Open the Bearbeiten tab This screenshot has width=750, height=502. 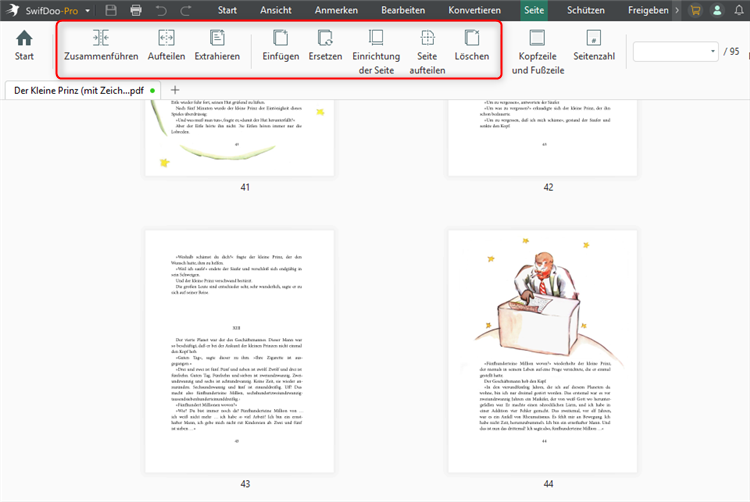click(x=403, y=10)
